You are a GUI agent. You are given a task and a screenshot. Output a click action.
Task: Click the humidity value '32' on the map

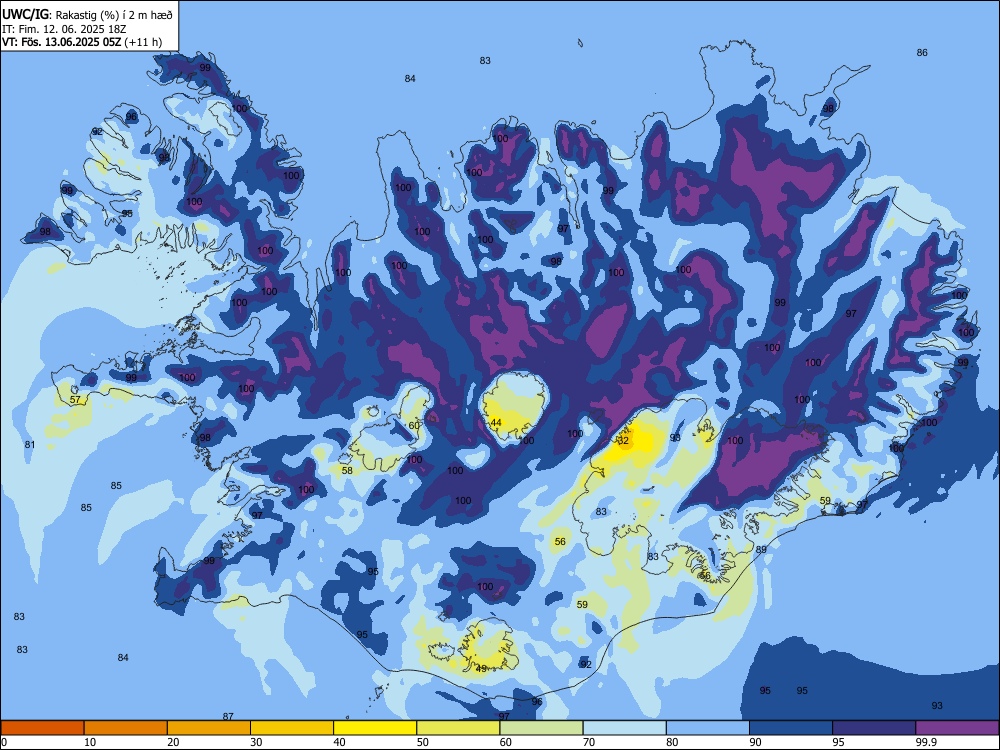coord(624,441)
